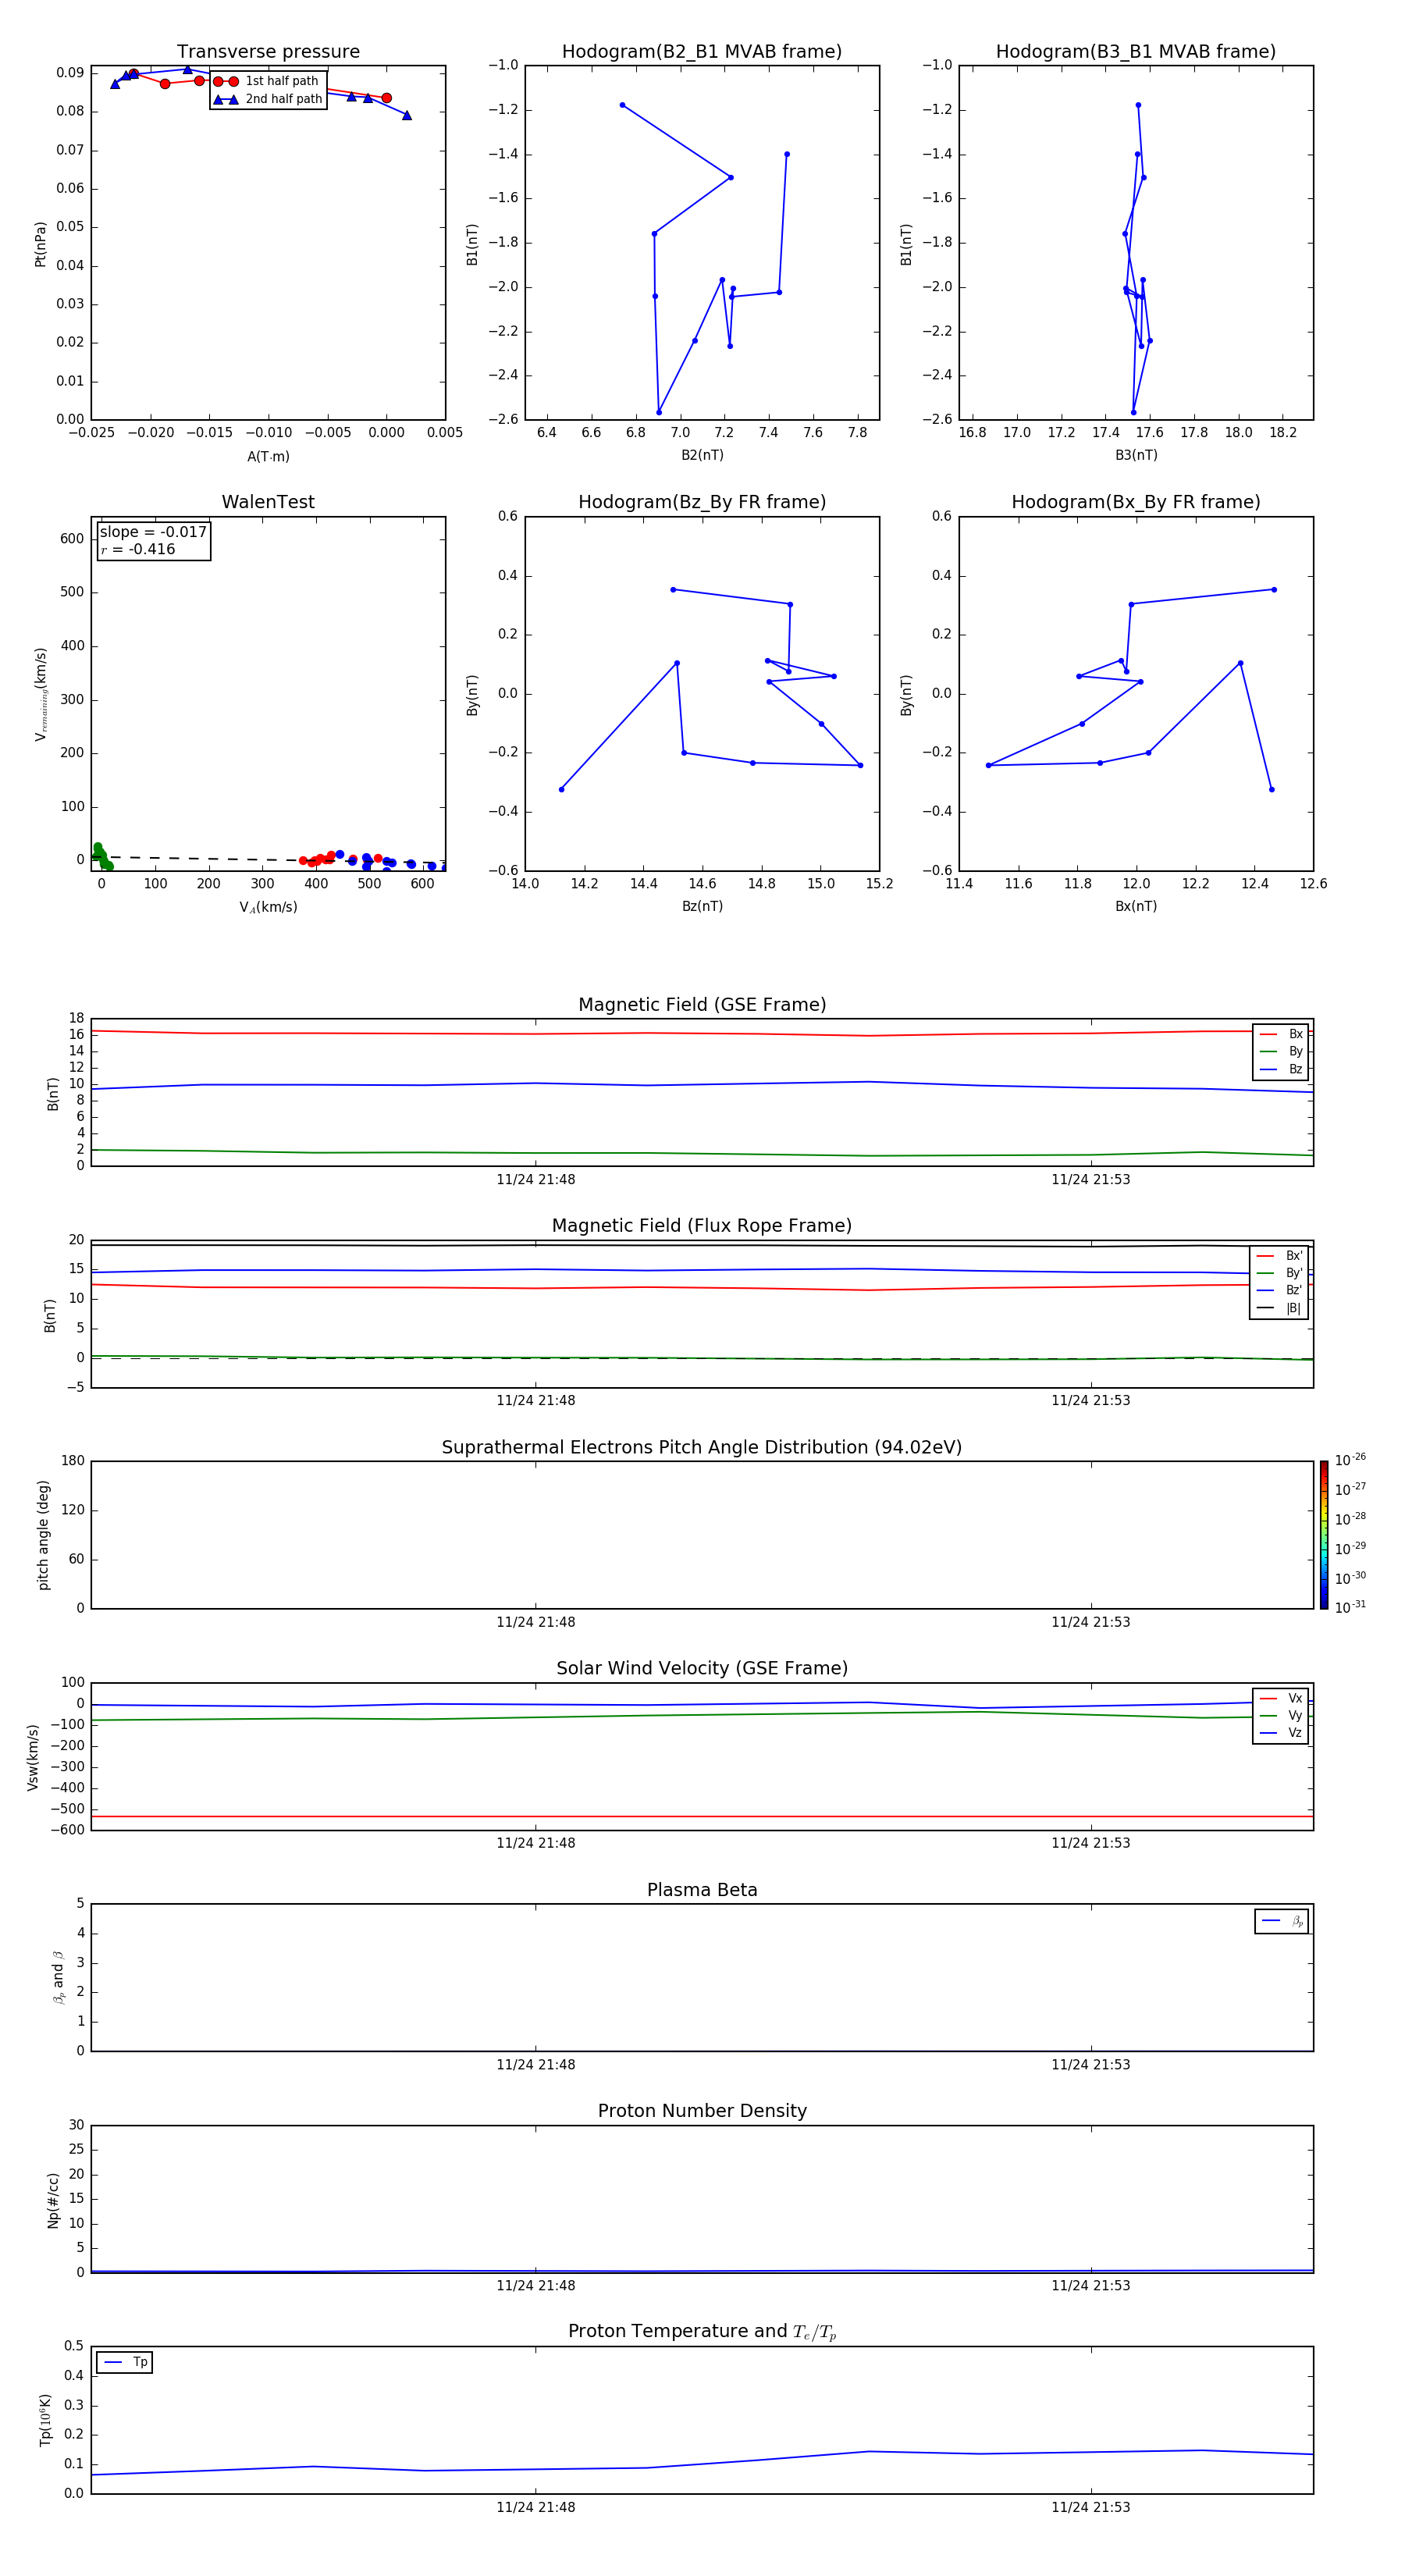Click the pitch angle colorbar gradient
The width and height of the screenshot is (1405, 2576).
point(1324,1534)
